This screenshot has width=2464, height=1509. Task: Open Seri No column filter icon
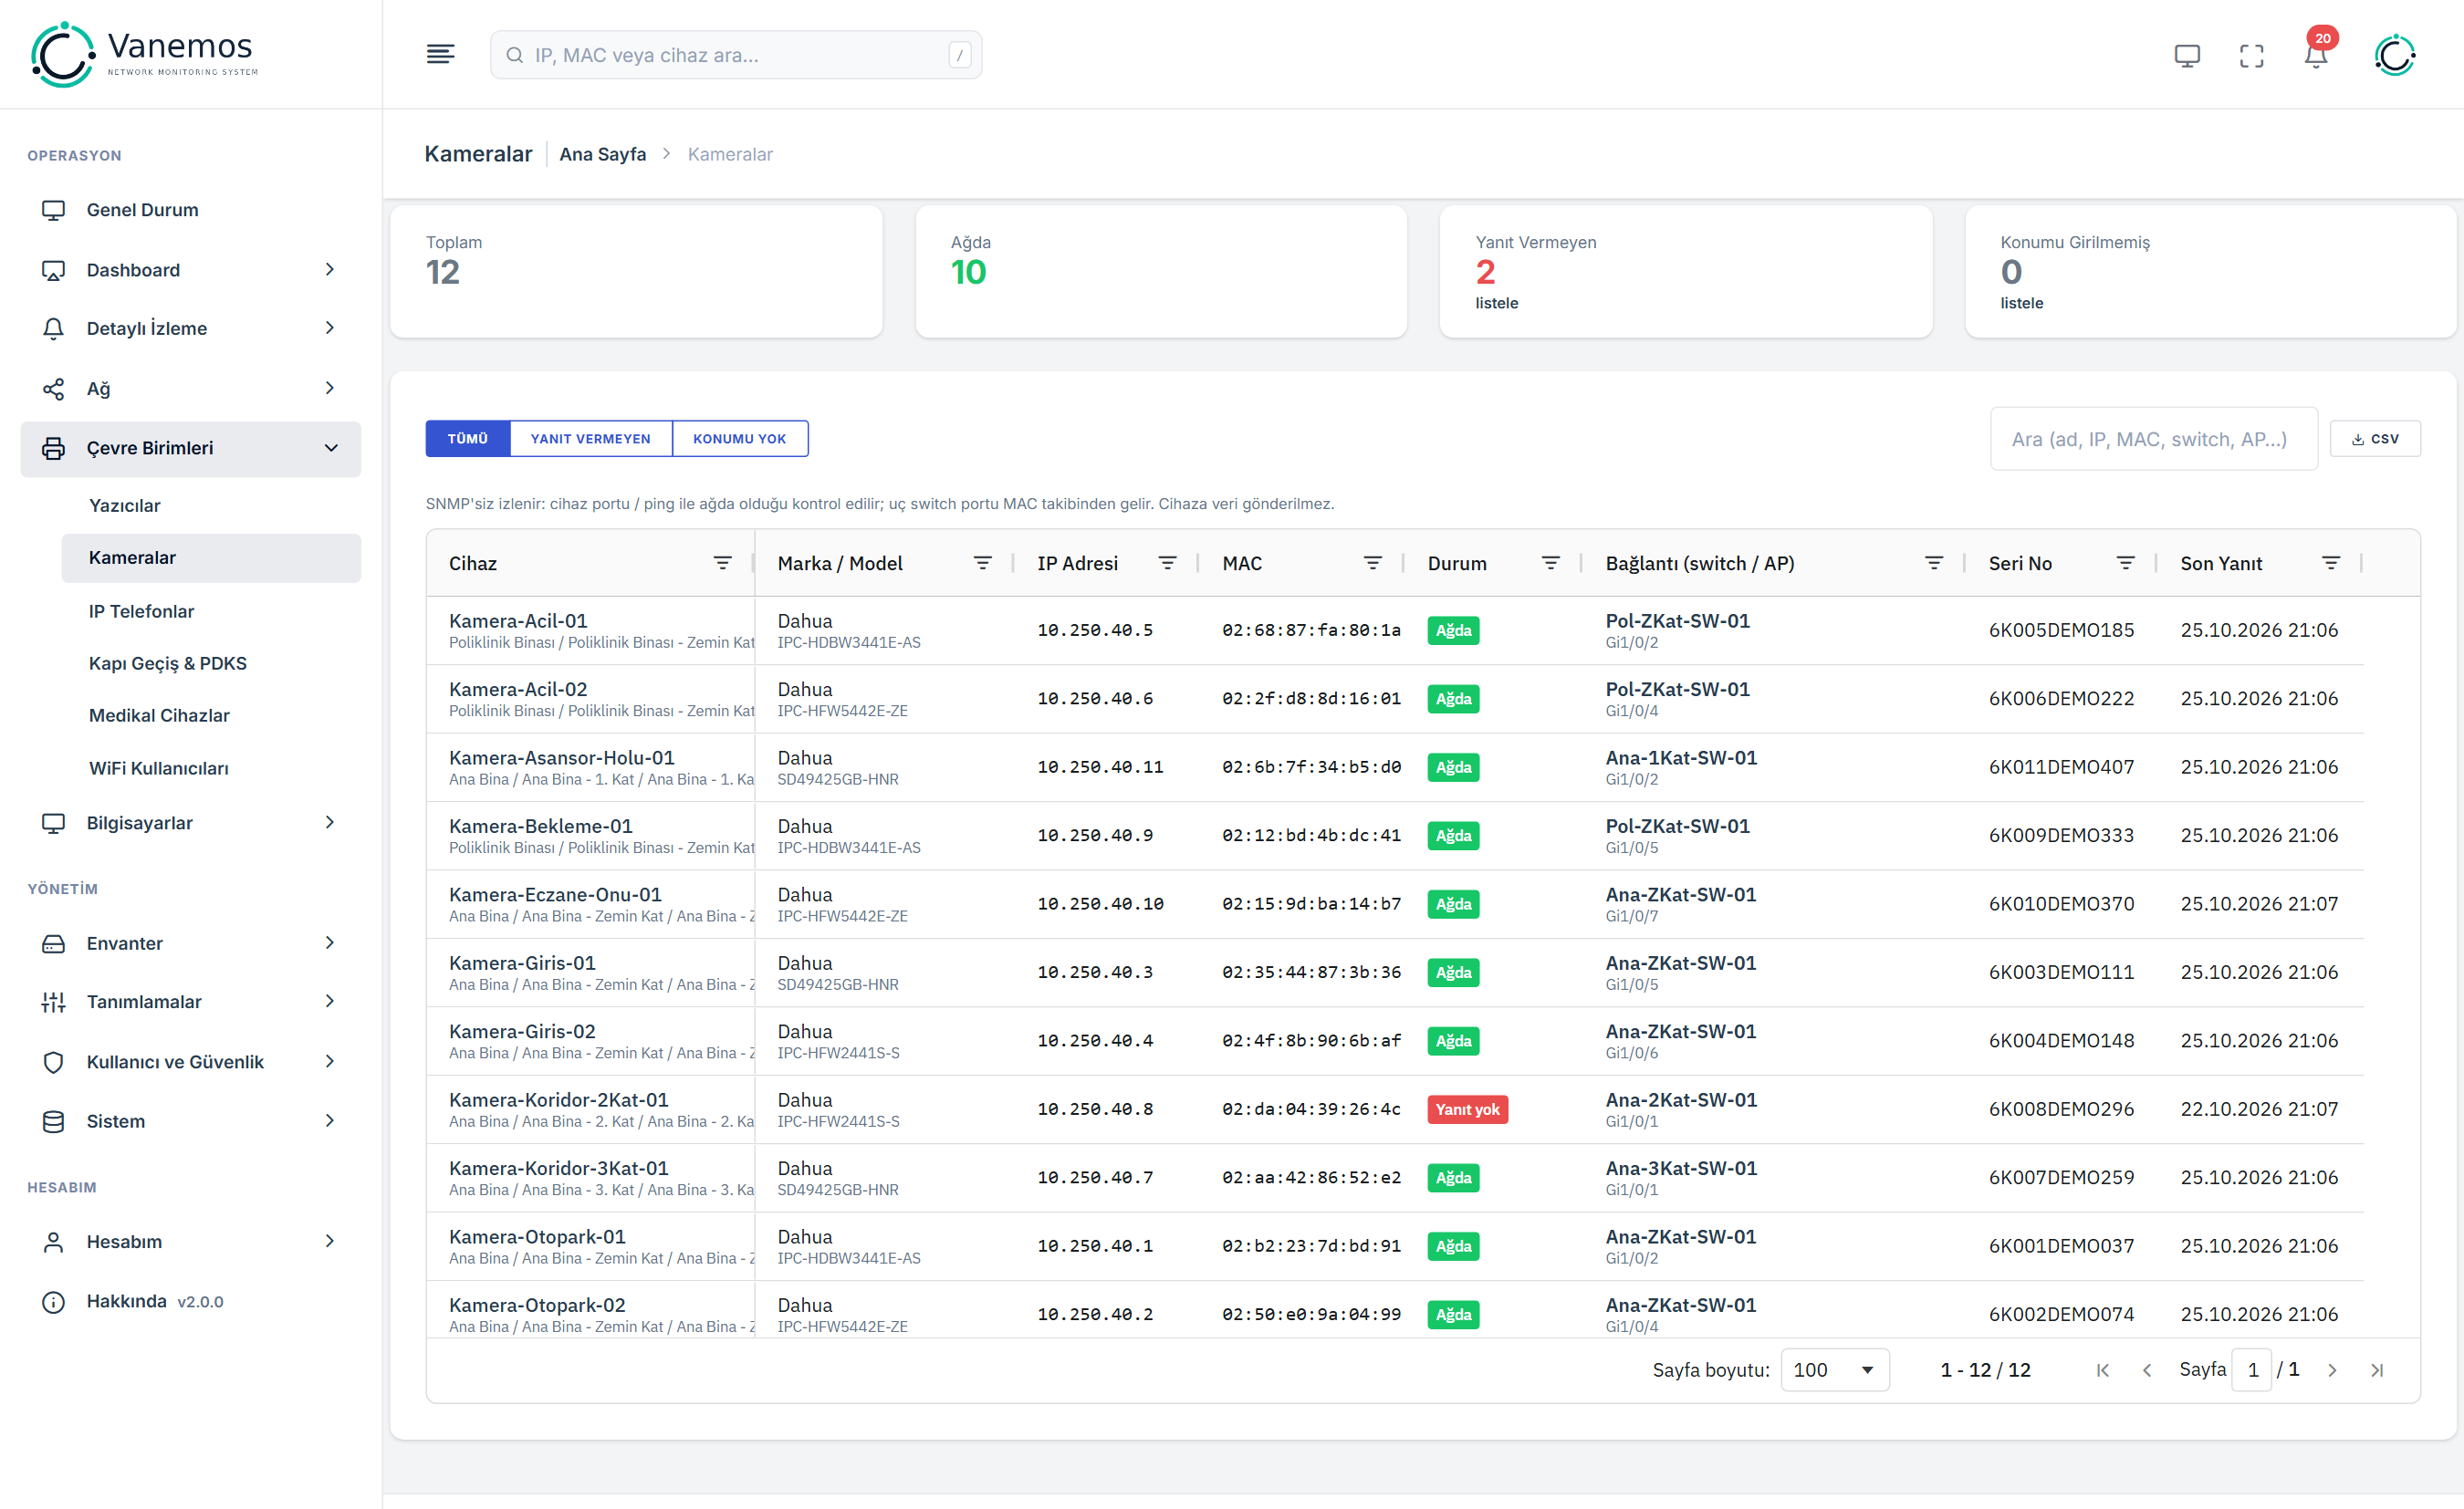[2126, 563]
